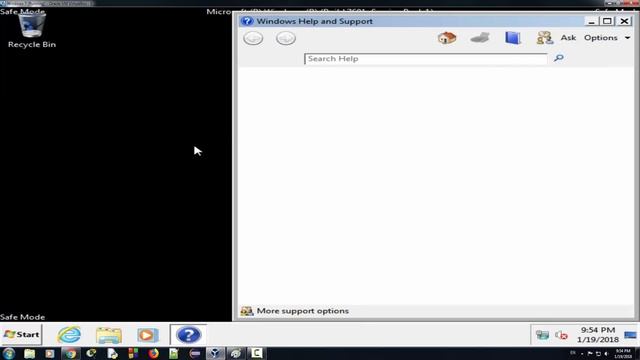The height and width of the screenshot is (360, 640).
Task: Click the Ask text link
Action: point(568,38)
